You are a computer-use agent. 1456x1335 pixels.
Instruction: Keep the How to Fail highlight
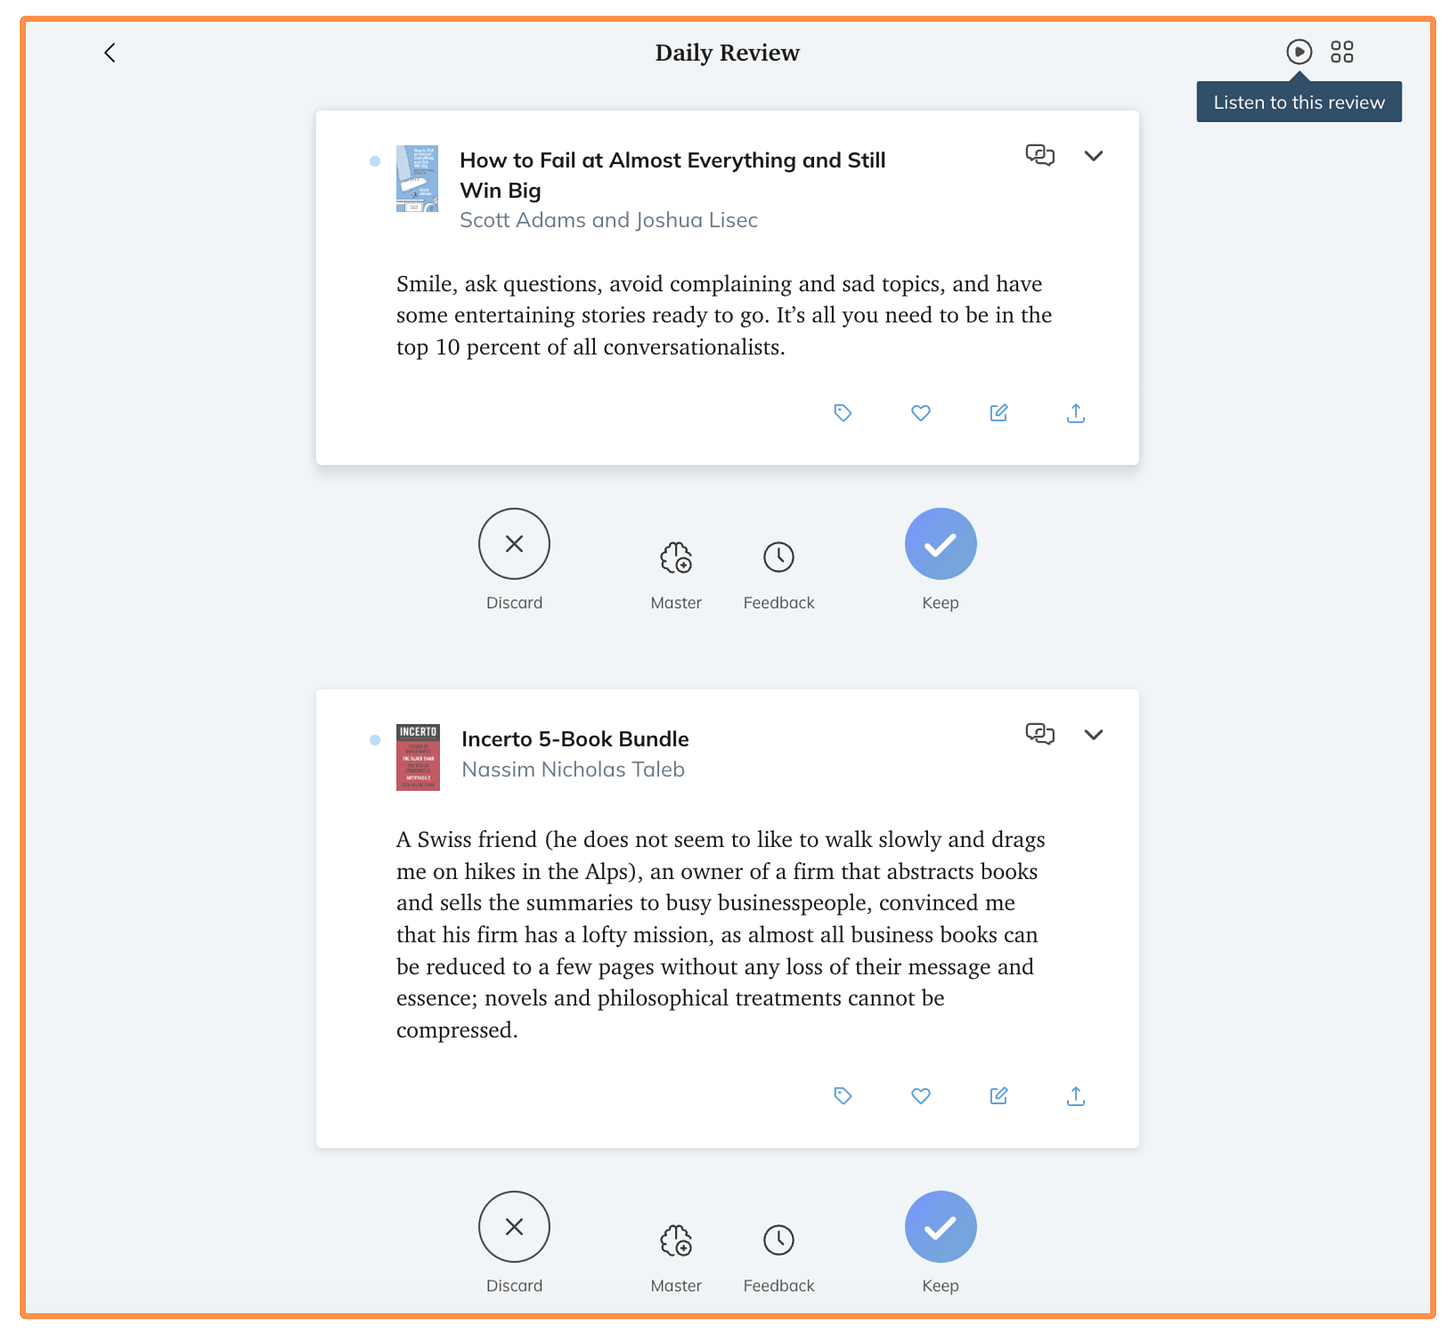coord(940,544)
